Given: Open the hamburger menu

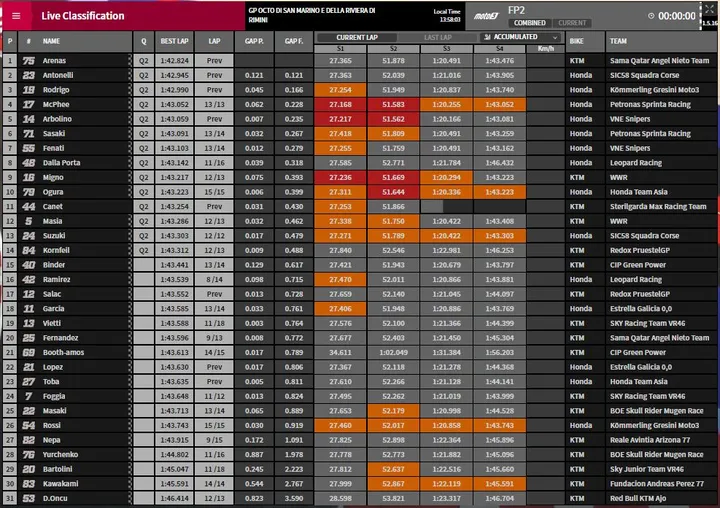Looking at the screenshot, I should (16, 16).
